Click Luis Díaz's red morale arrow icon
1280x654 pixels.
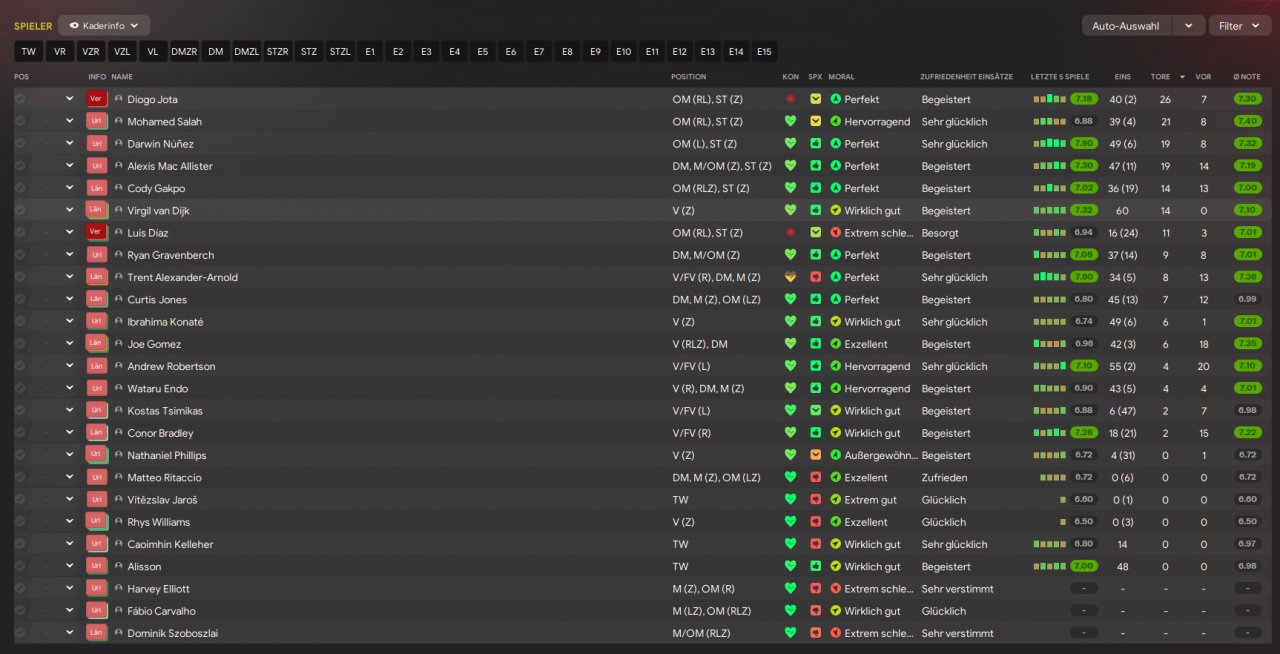pyautogui.click(x=836, y=233)
